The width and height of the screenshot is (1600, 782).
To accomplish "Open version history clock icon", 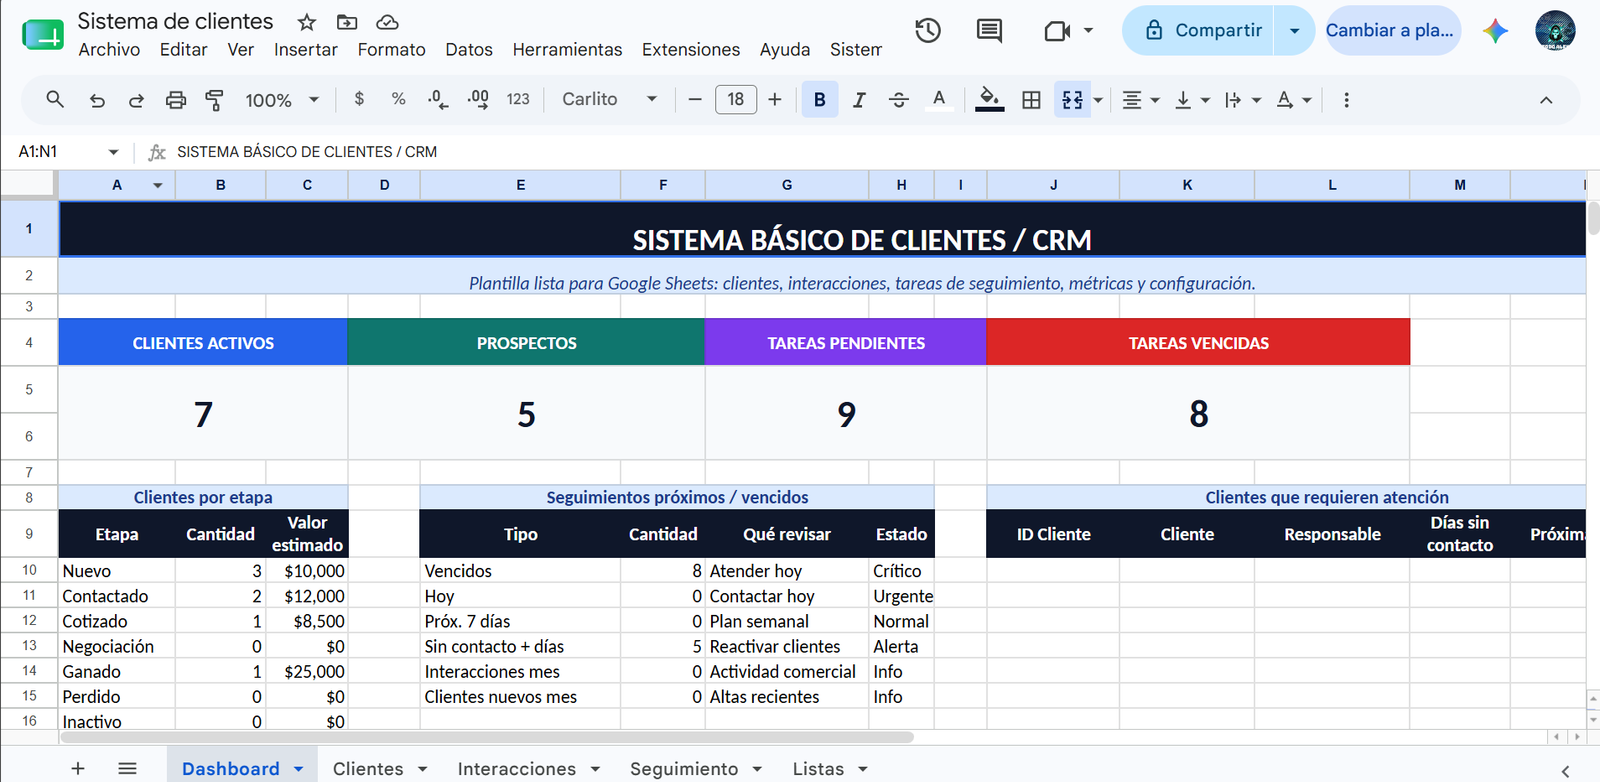I will [x=928, y=31].
